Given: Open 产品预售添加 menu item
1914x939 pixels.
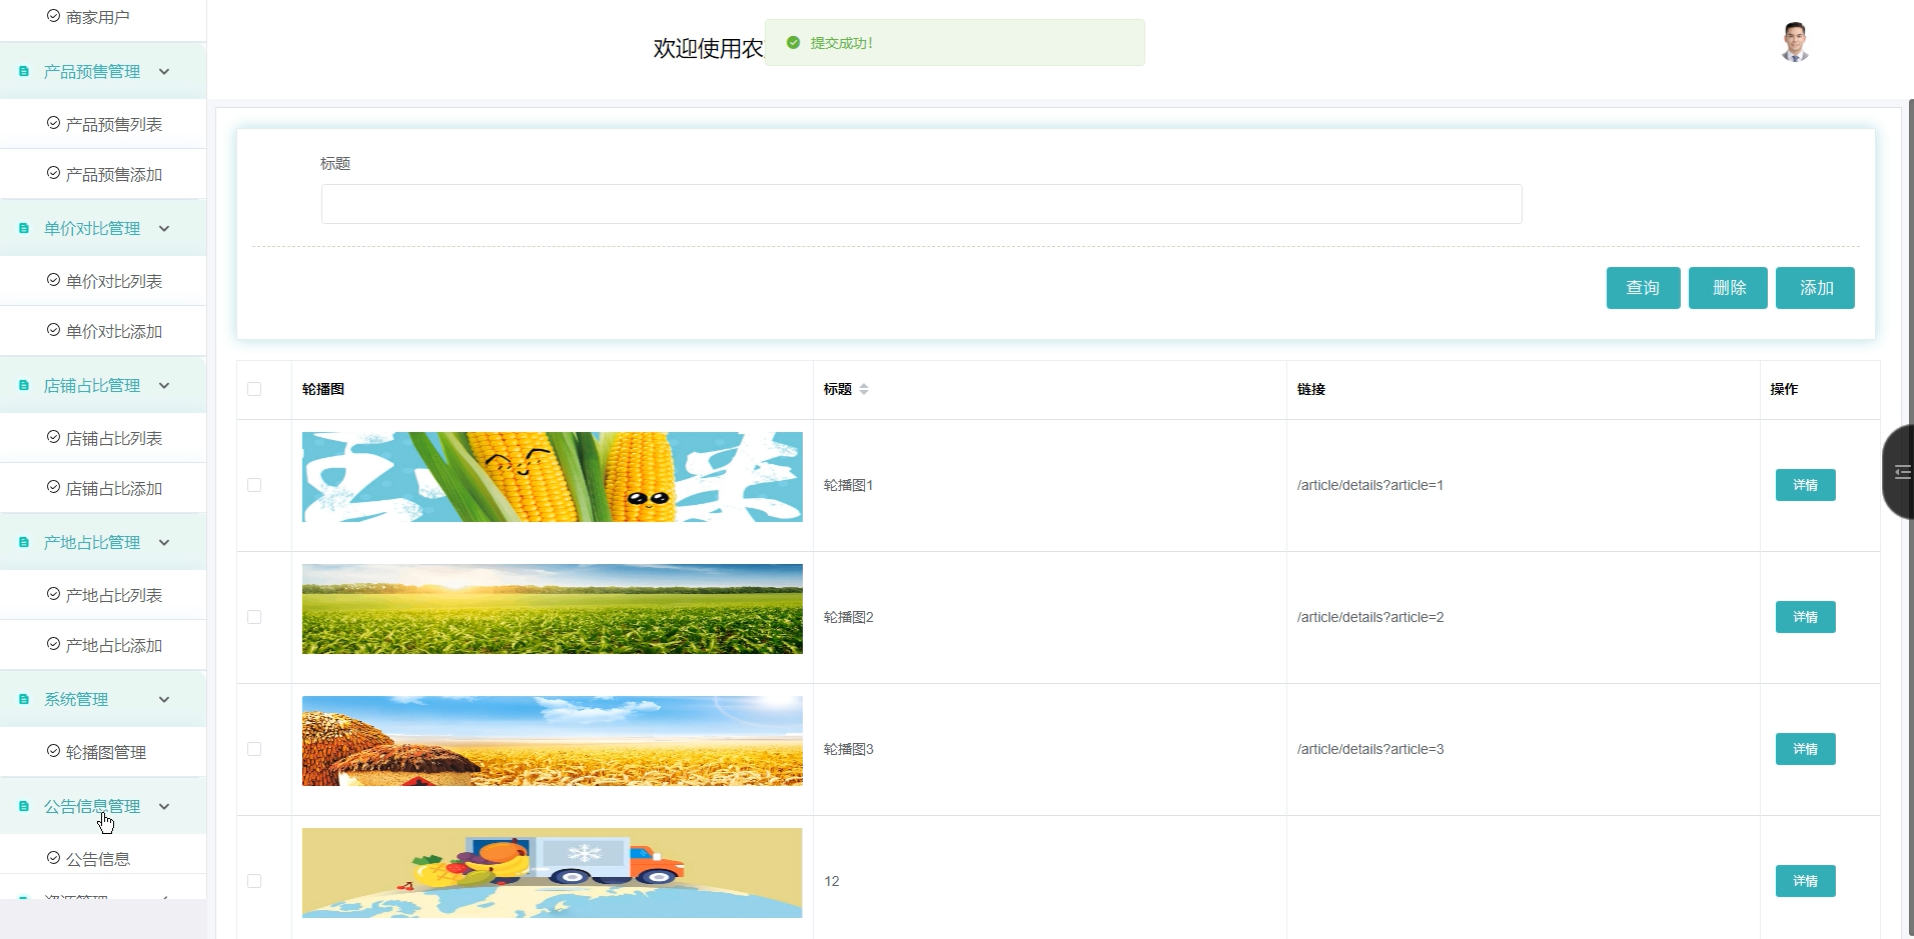Looking at the screenshot, I should (x=103, y=174).
